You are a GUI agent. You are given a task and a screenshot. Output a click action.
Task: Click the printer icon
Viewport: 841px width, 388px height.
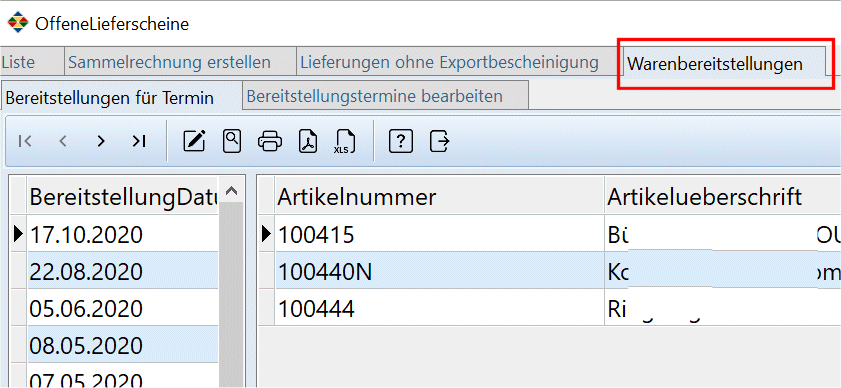click(x=270, y=142)
